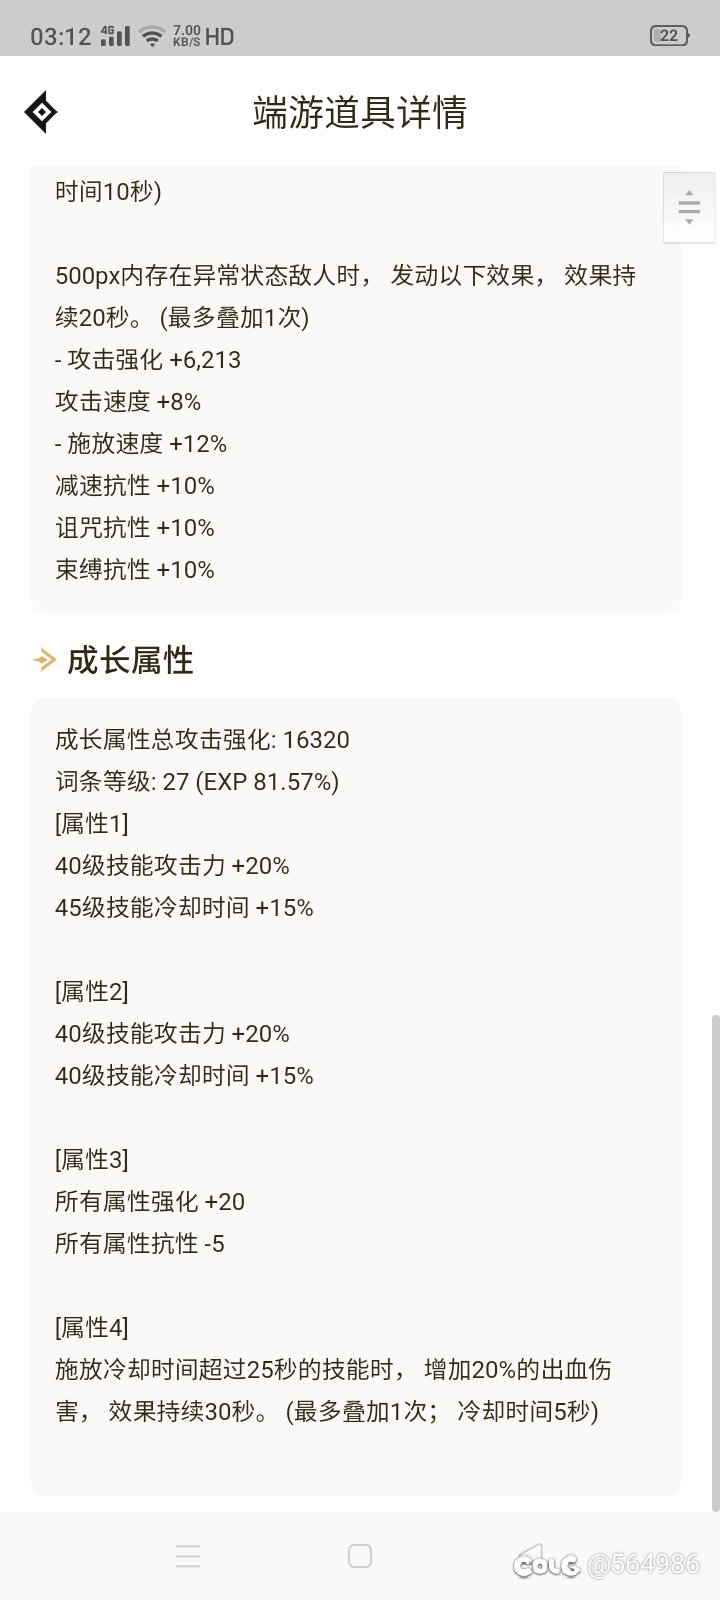
Task: Tap the 成长属性总攻击强化: 16320 line
Action: pos(202,740)
